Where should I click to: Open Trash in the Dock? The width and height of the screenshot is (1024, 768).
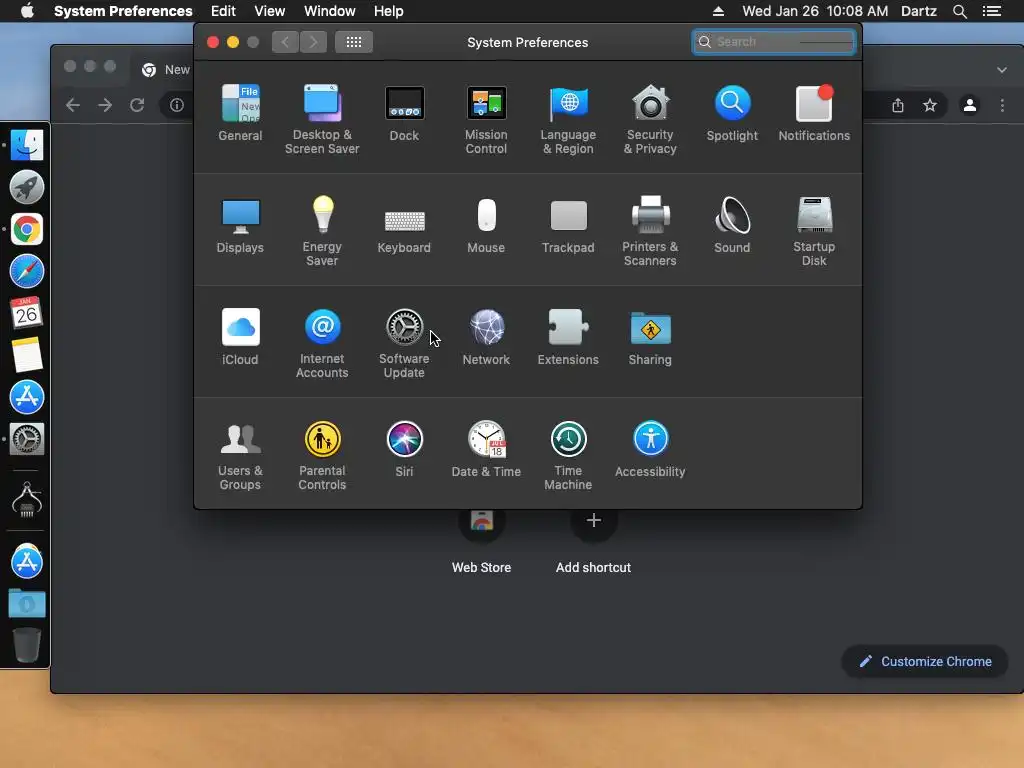click(27, 645)
